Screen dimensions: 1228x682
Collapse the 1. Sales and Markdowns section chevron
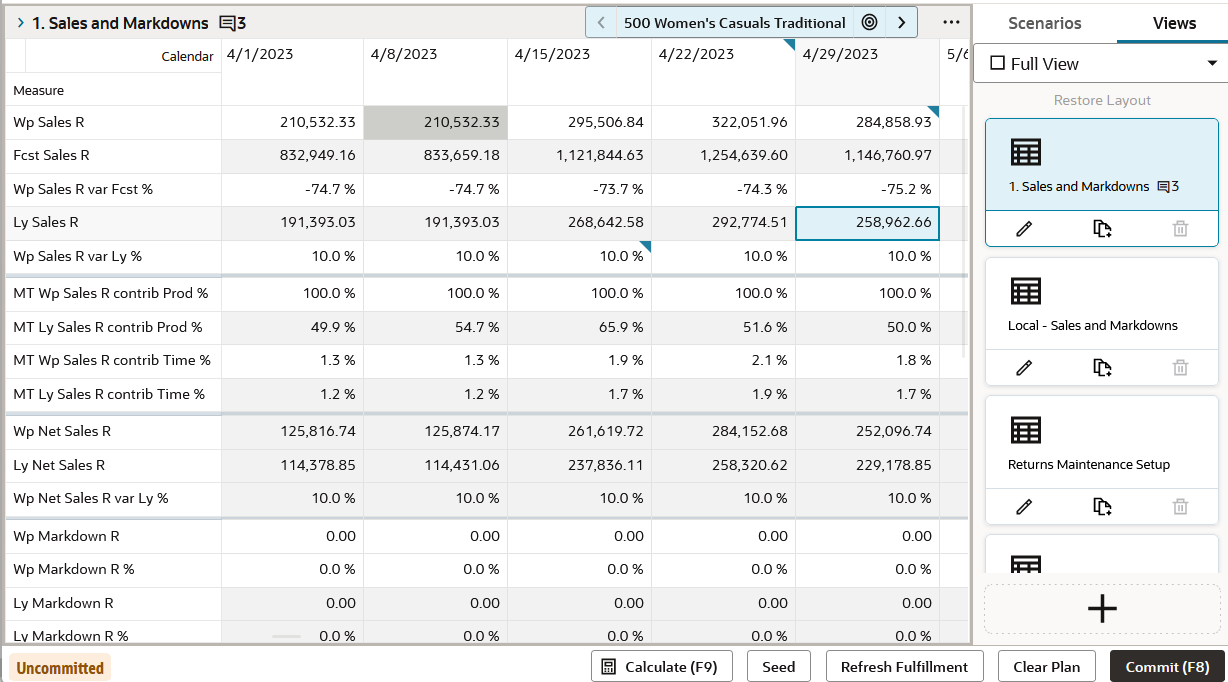[20, 22]
